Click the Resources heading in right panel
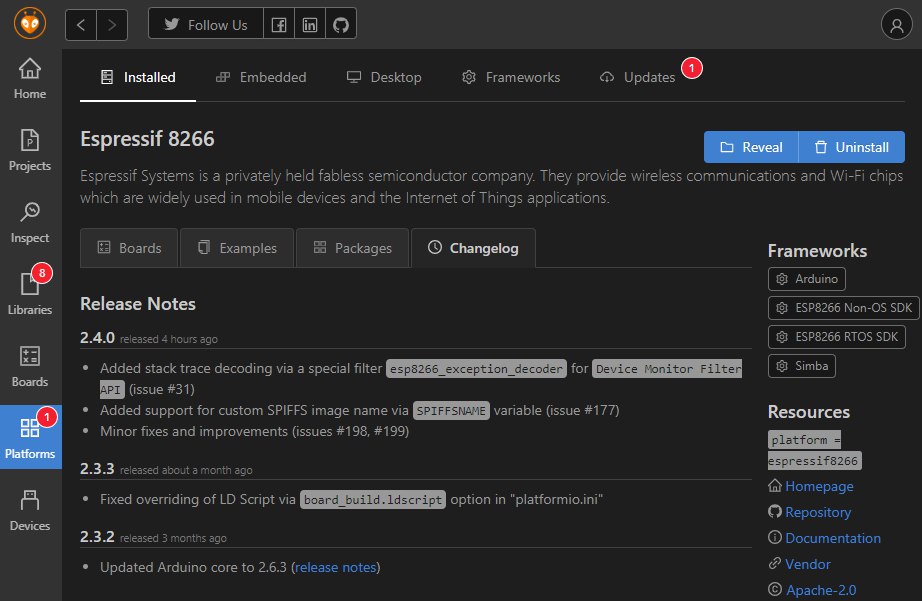The width and height of the screenshot is (922, 601). (809, 412)
